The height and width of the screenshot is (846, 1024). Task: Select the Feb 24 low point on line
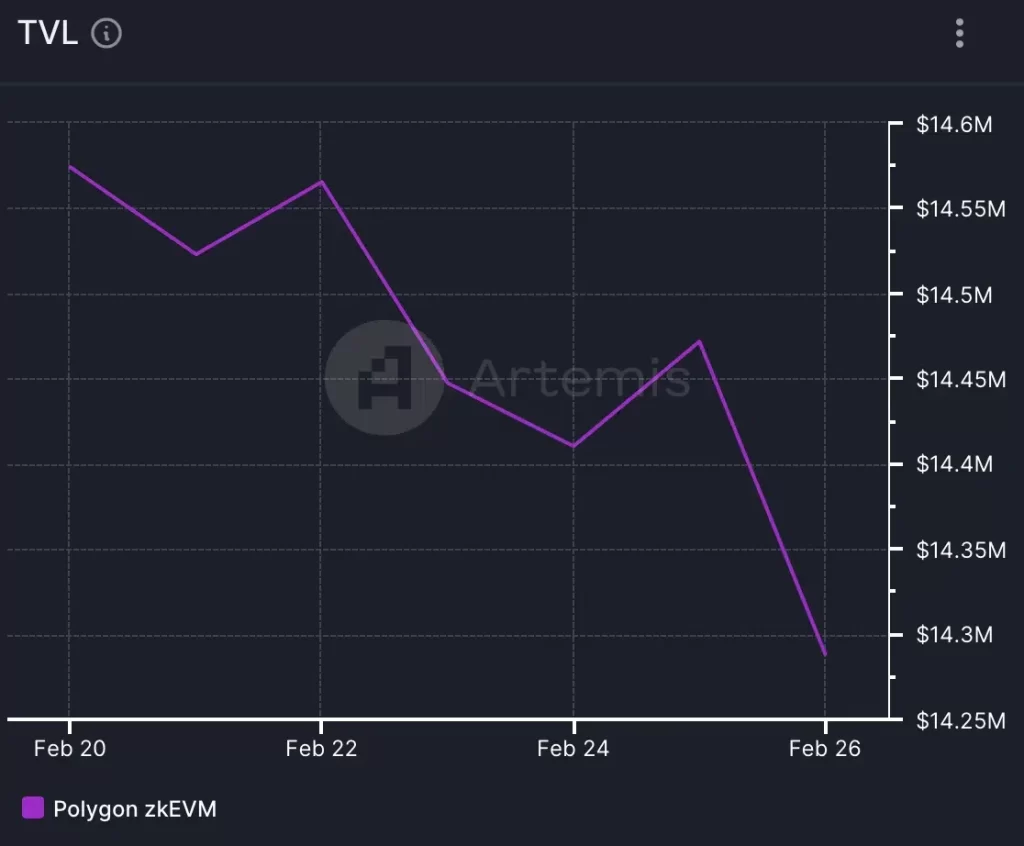(573, 446)
